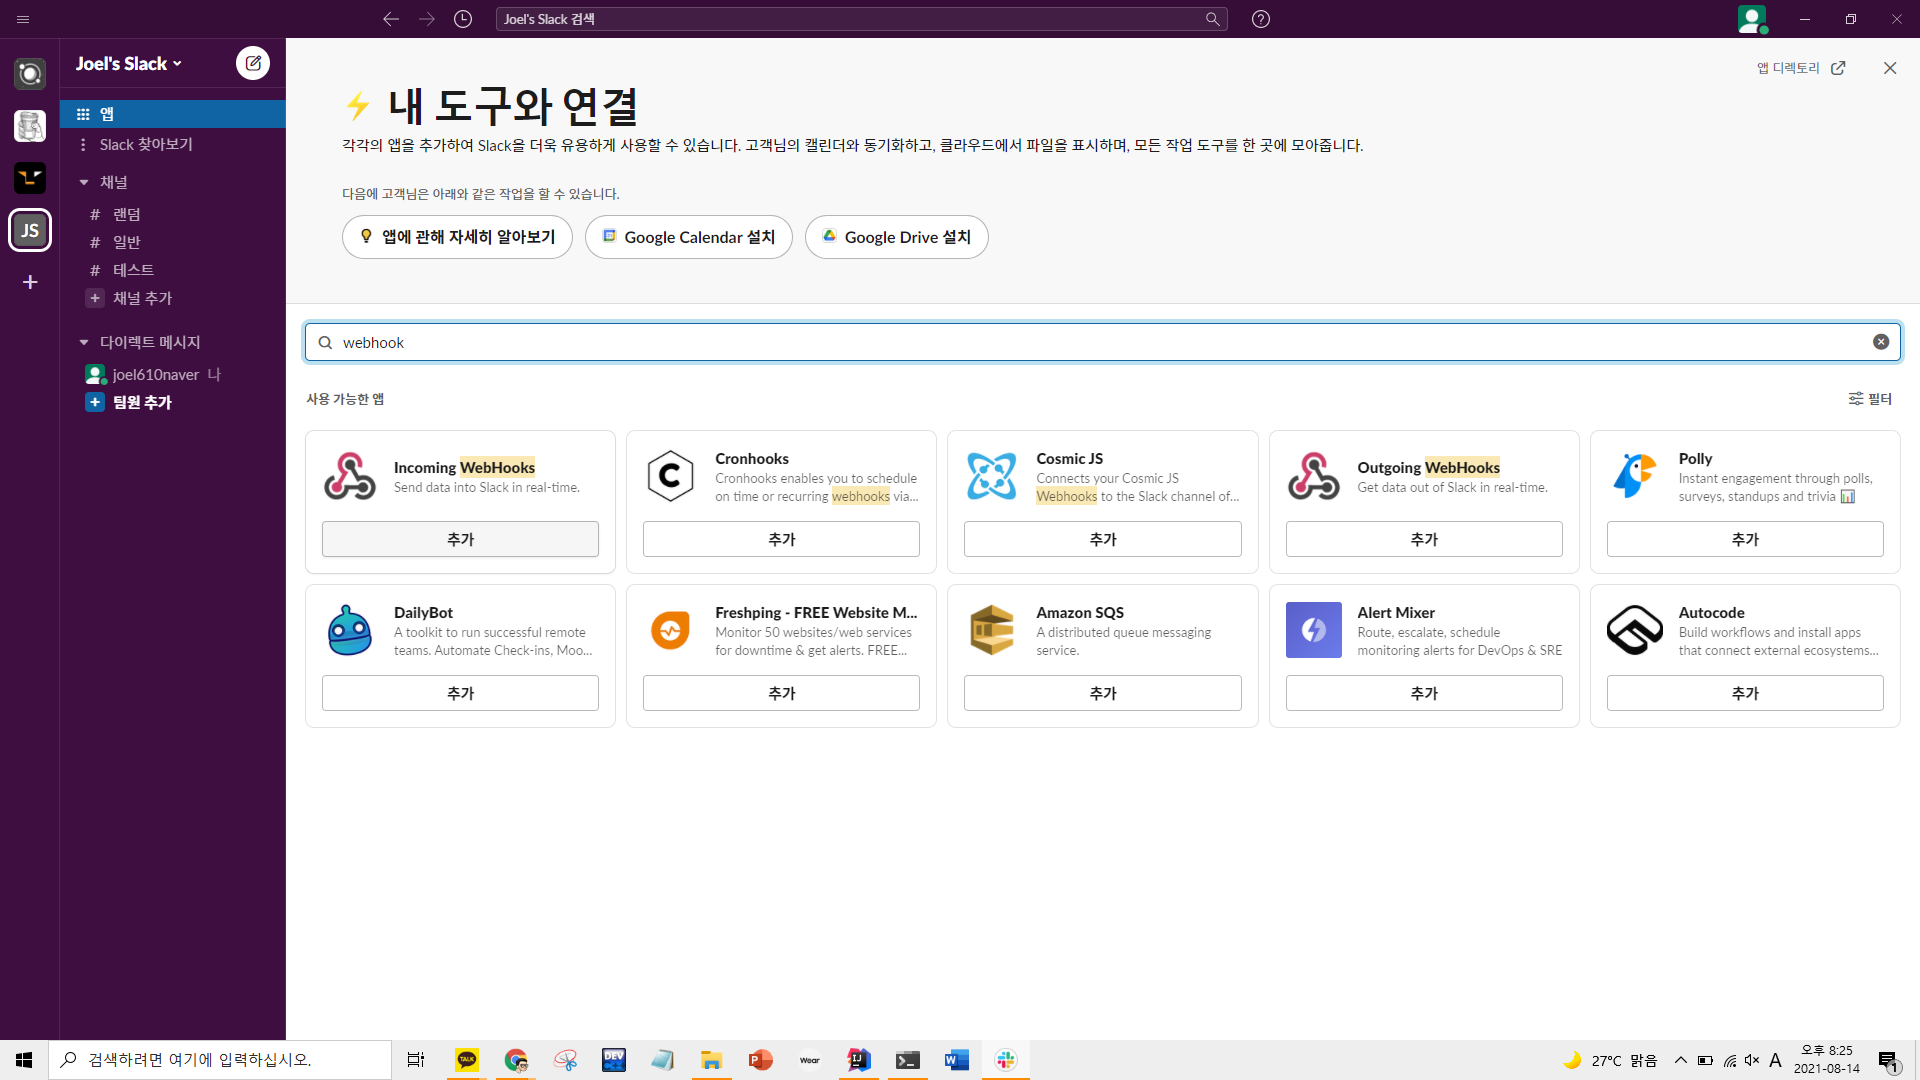Click the Outgoing WebHooks app icon
Viewport: 1920px width, 1080px height.
click(x=1313, y=476)
